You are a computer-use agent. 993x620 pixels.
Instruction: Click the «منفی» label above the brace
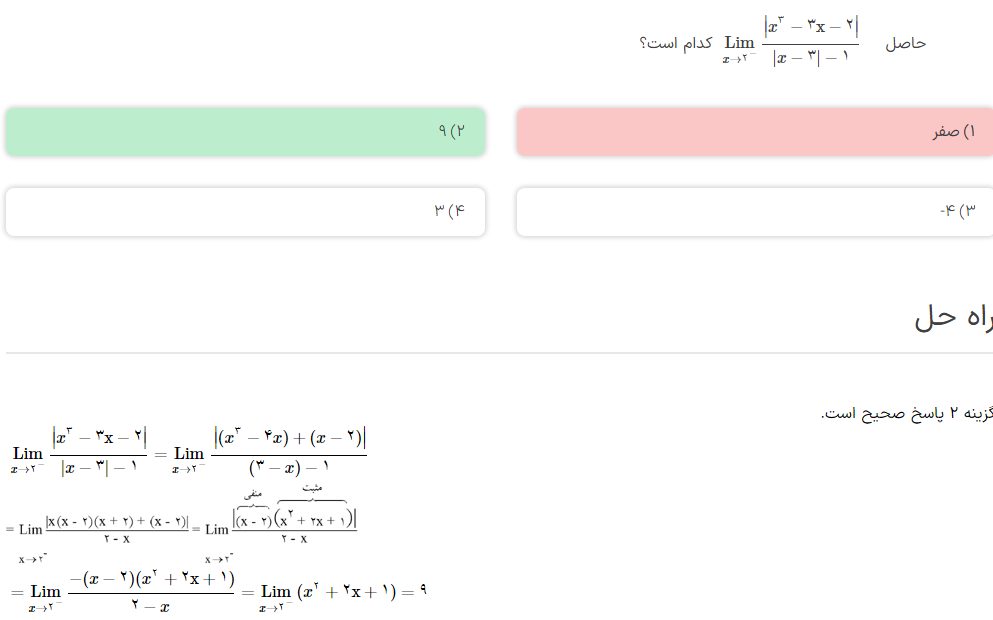tap(253, 494)
